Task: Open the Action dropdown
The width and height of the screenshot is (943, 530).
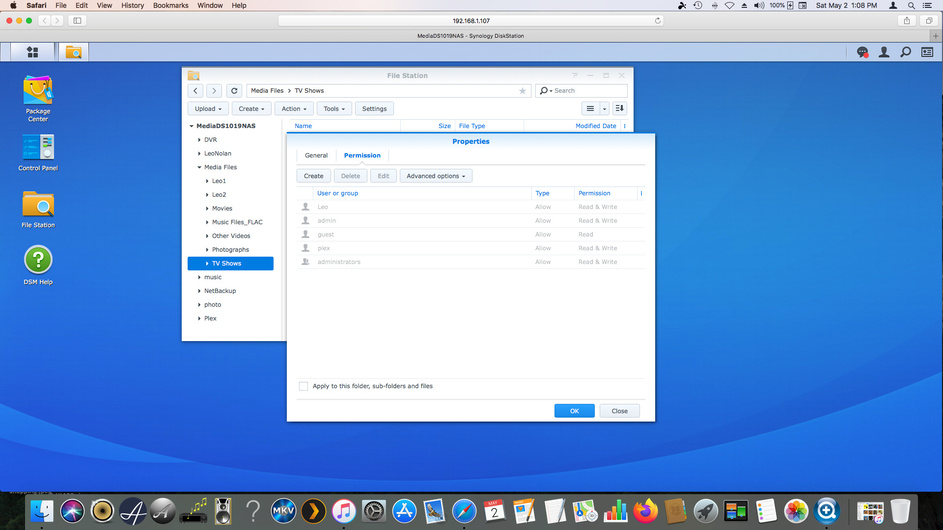Action: pos(294,109)
